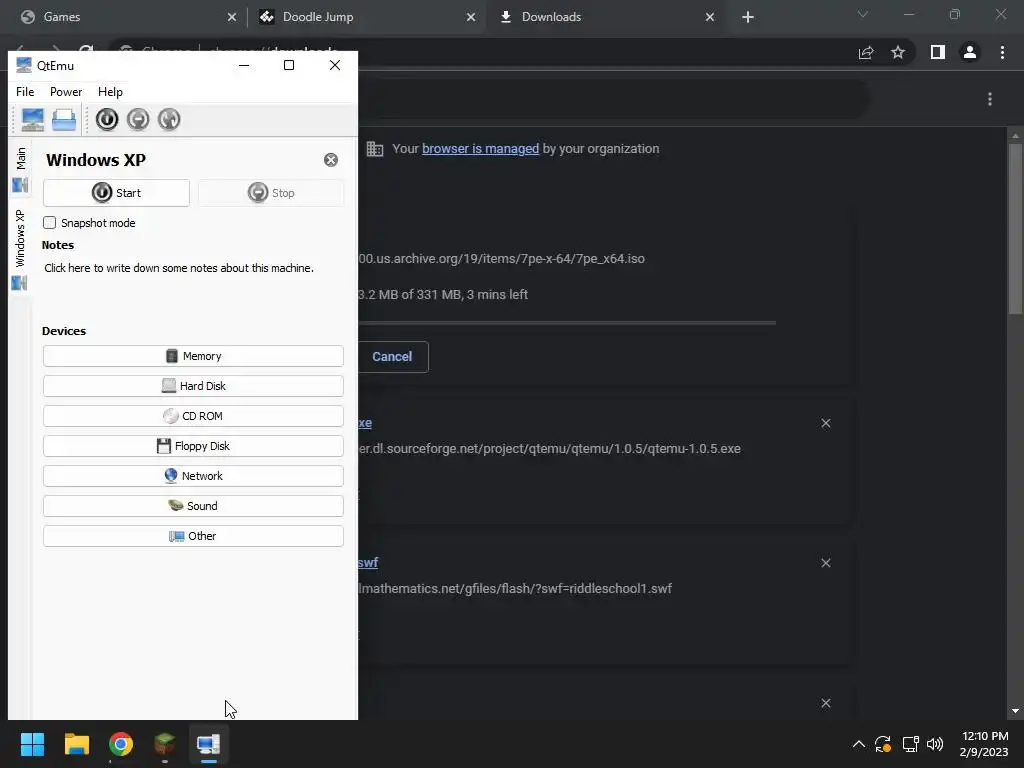The height and width of the screenshot is (768, 1024).
Task: Expand the Network device settings
Action: pos(193,476)
